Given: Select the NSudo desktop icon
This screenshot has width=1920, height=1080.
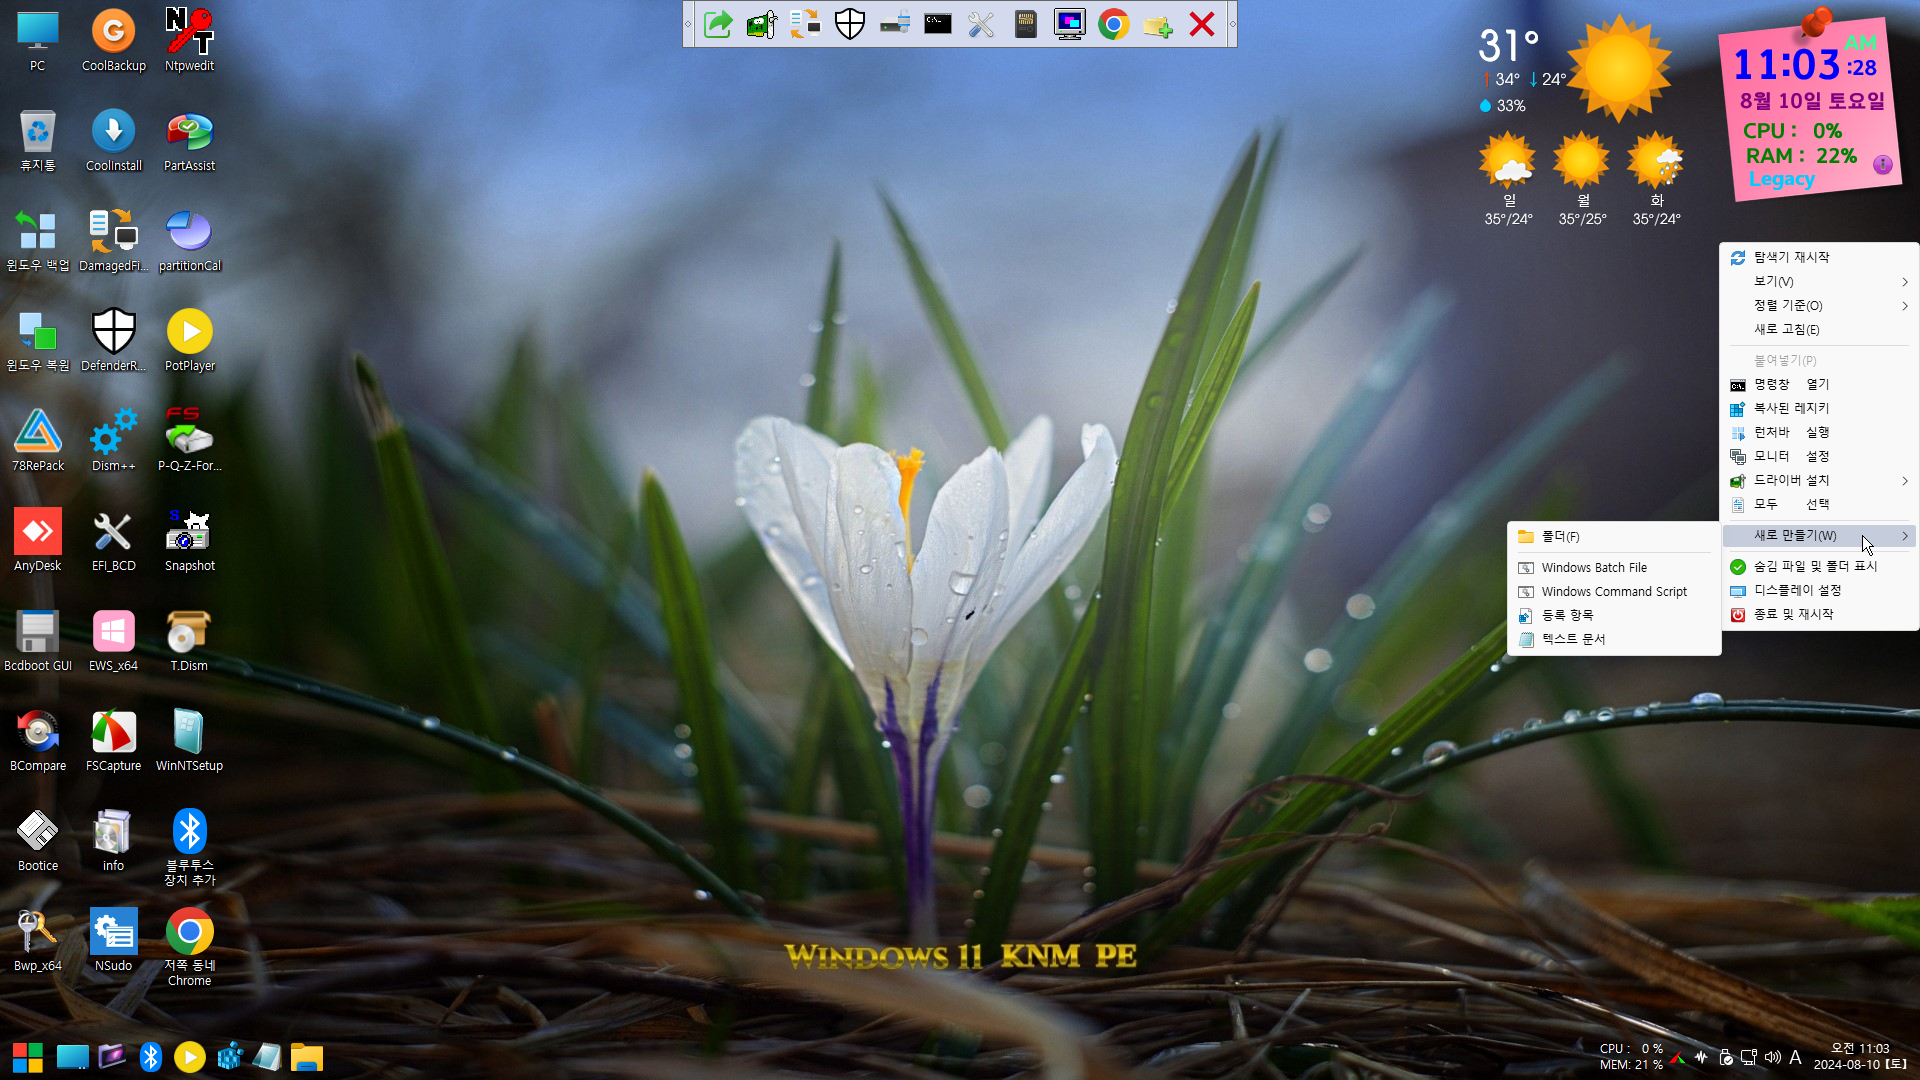Looking at the screenshot, I should click(x=113, y=941).
